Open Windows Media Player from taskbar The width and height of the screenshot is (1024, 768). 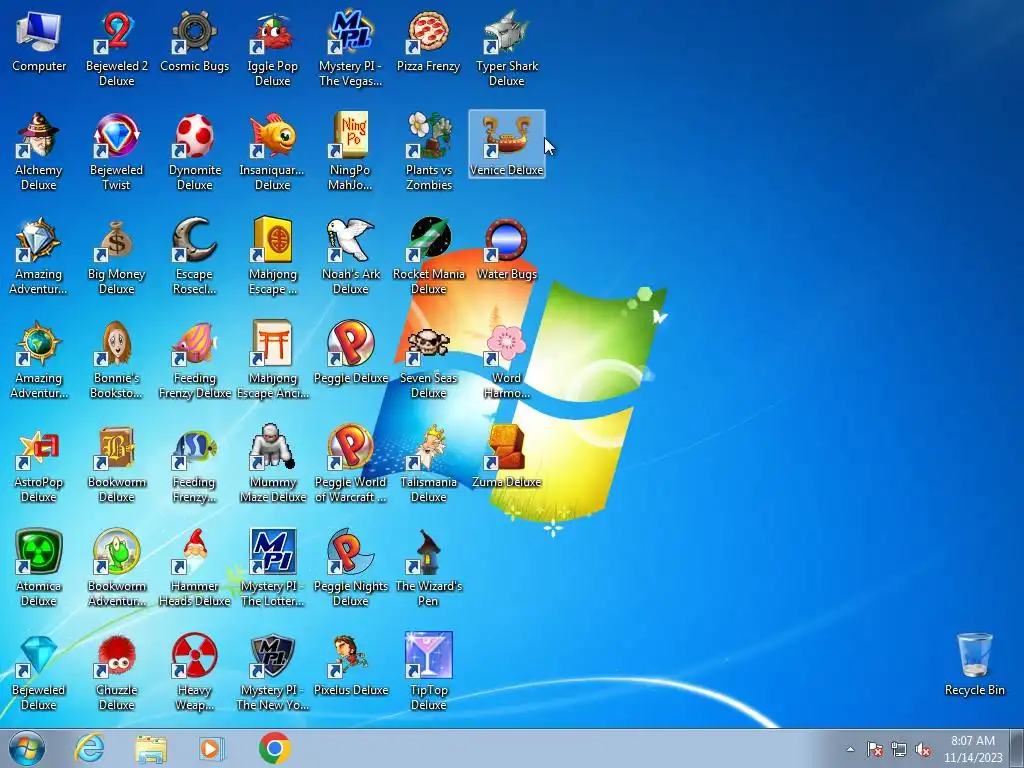click(x=211, y=748)
